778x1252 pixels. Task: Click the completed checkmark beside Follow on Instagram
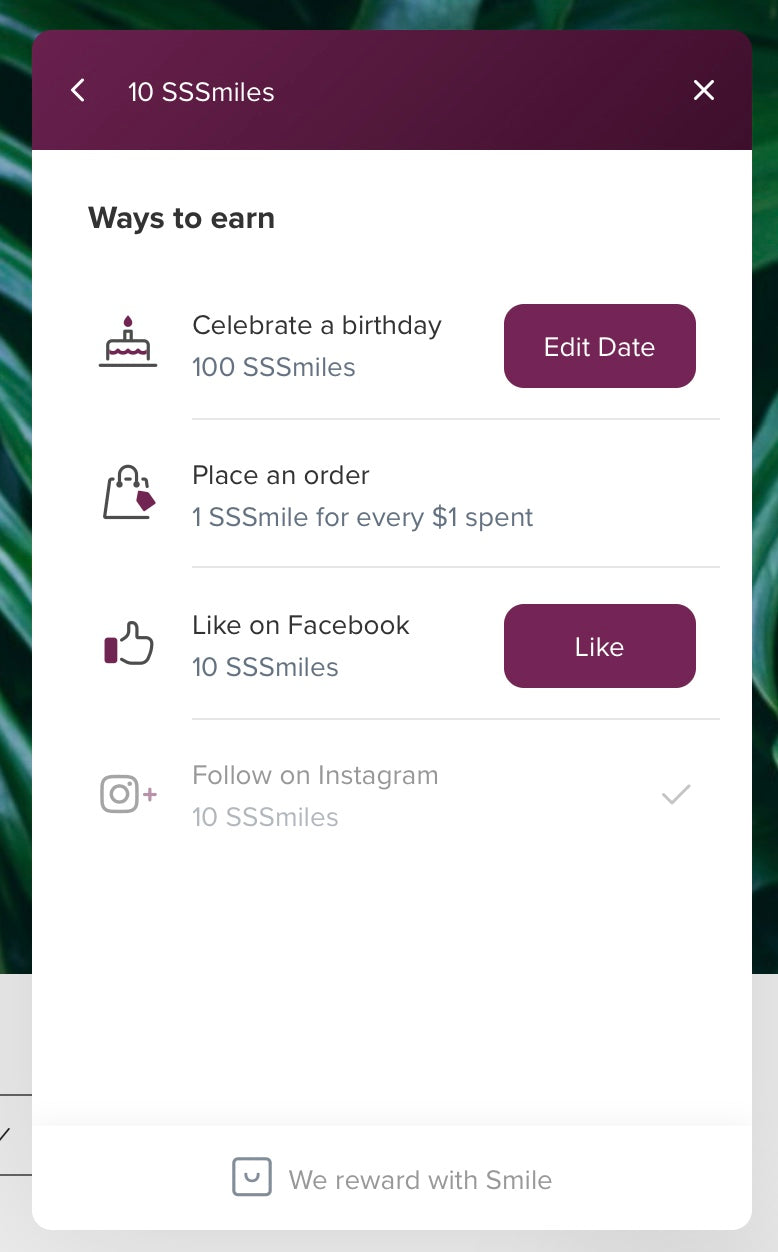point(676,795)
